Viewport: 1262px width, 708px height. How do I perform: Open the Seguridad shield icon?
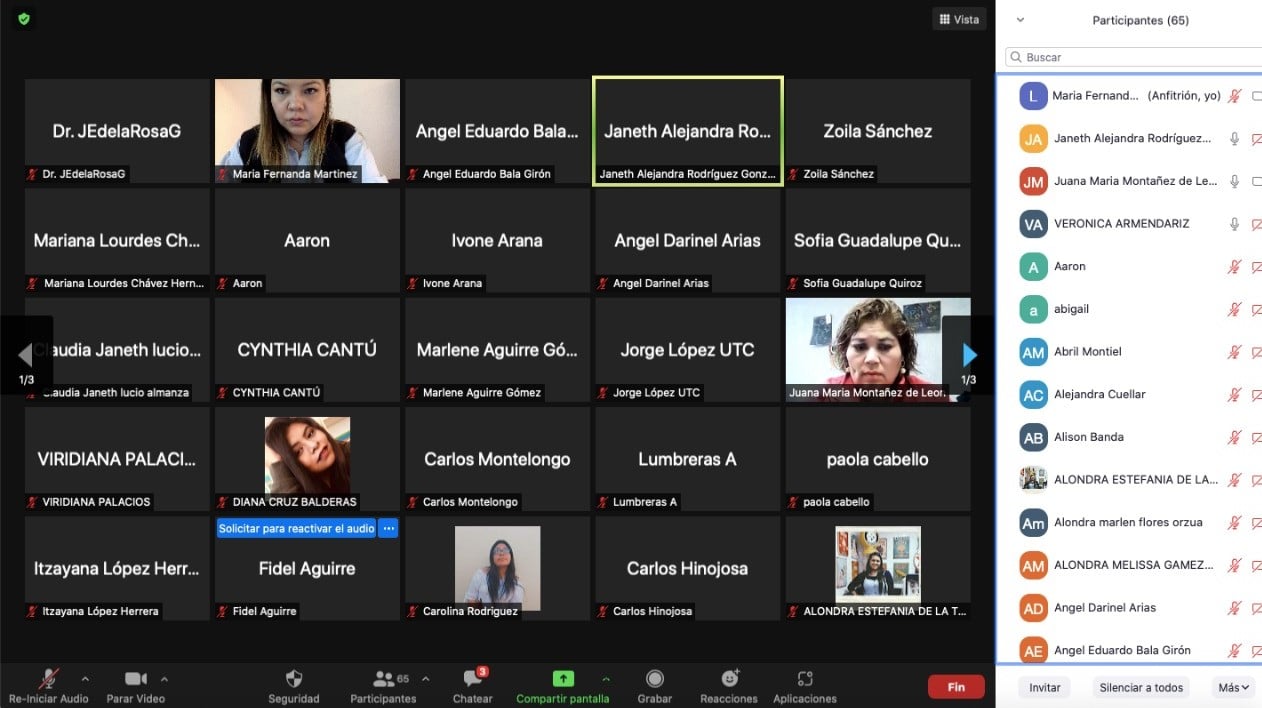[x=293, y=679]
